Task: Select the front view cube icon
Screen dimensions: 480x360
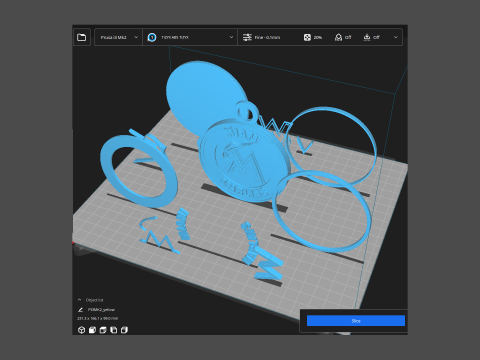Action: click(x=92, y=330)
